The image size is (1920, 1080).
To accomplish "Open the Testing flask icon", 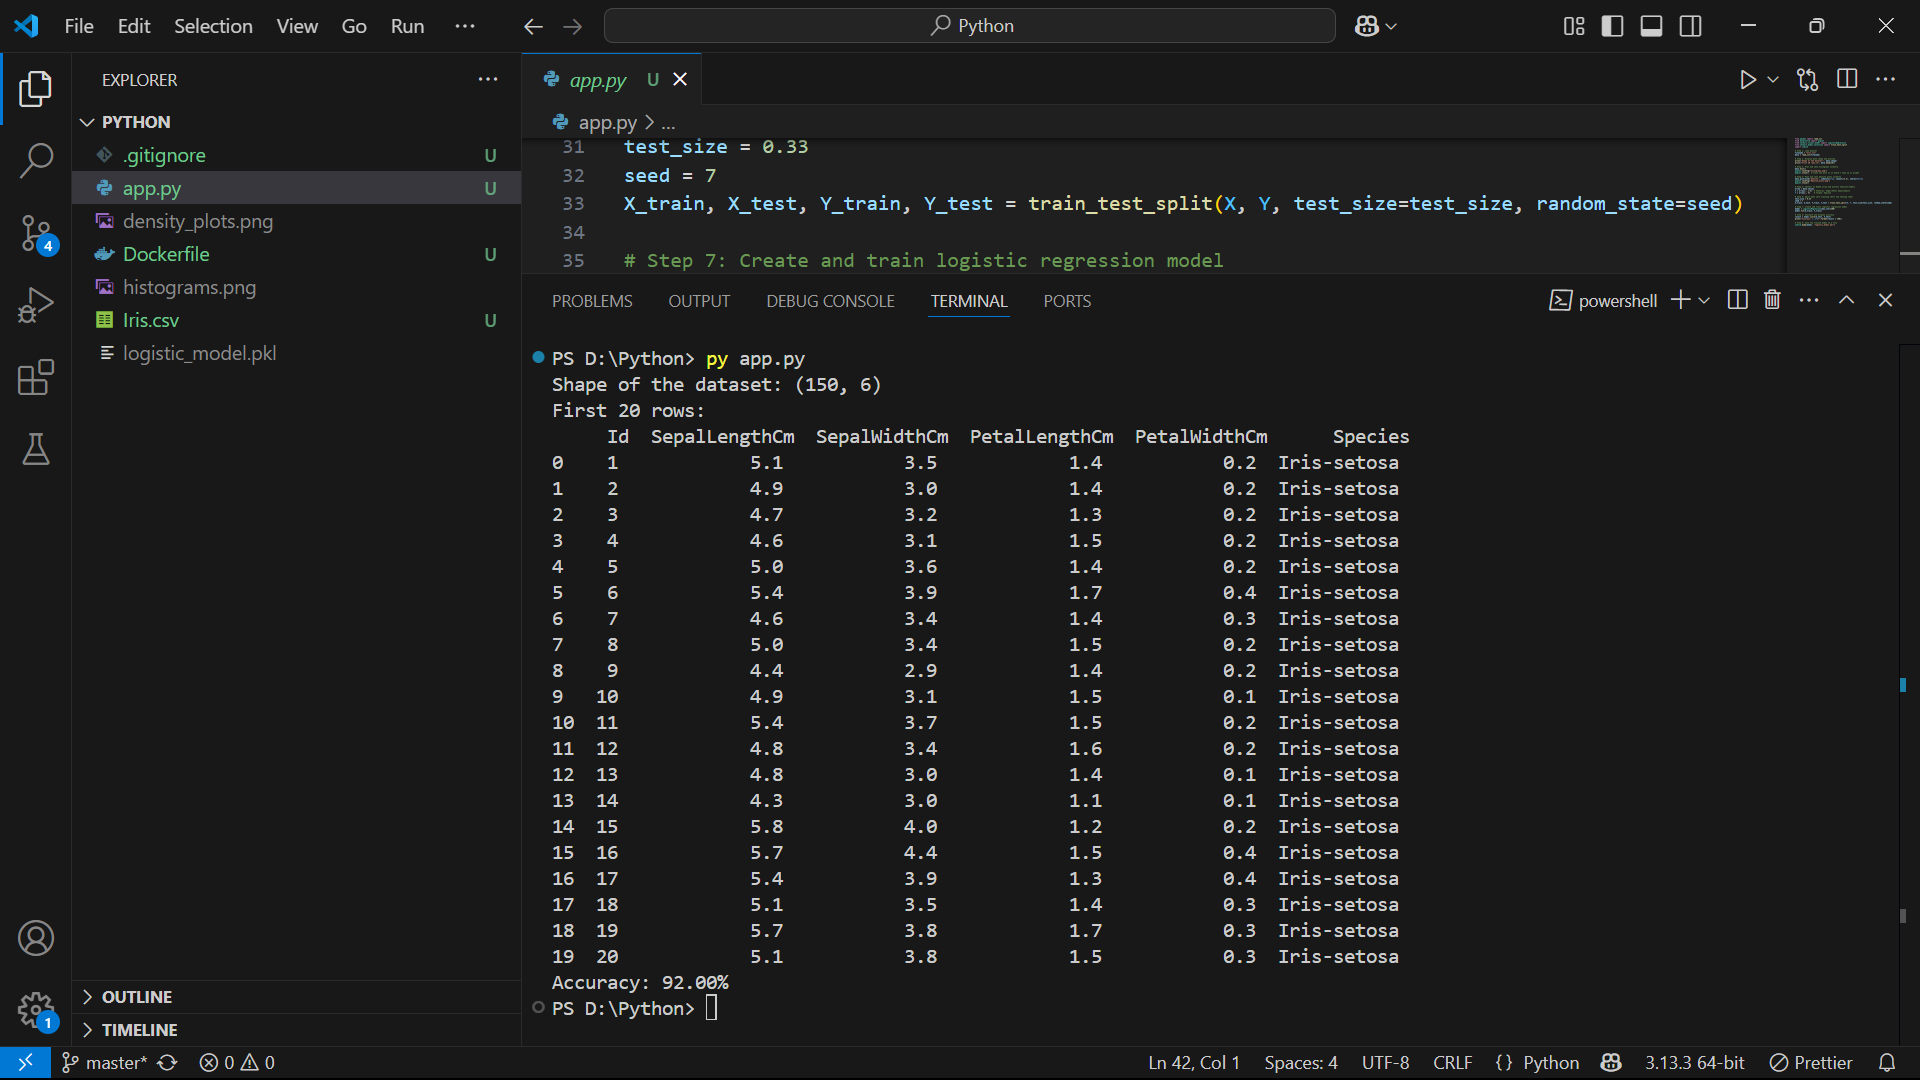I will click(36, 449).
